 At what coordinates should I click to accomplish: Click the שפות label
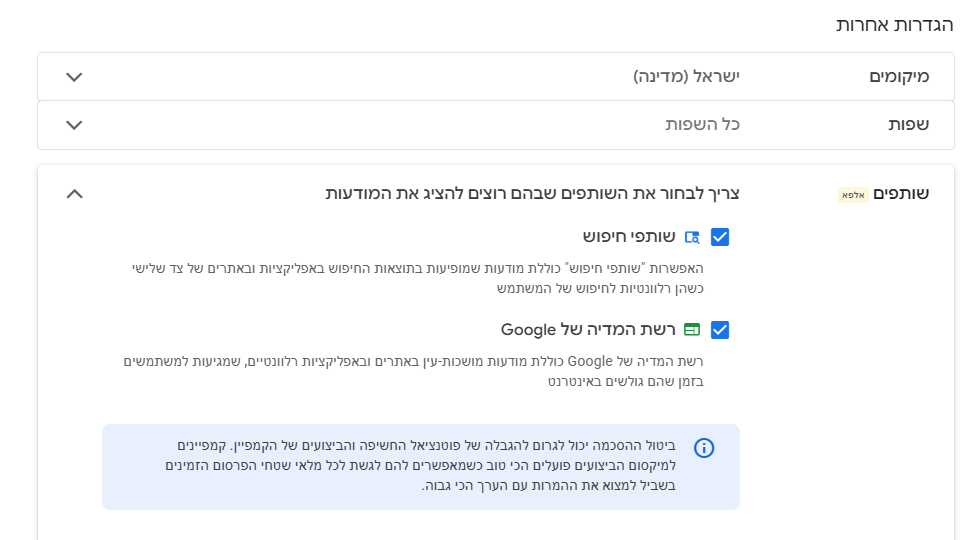[908, 124]
